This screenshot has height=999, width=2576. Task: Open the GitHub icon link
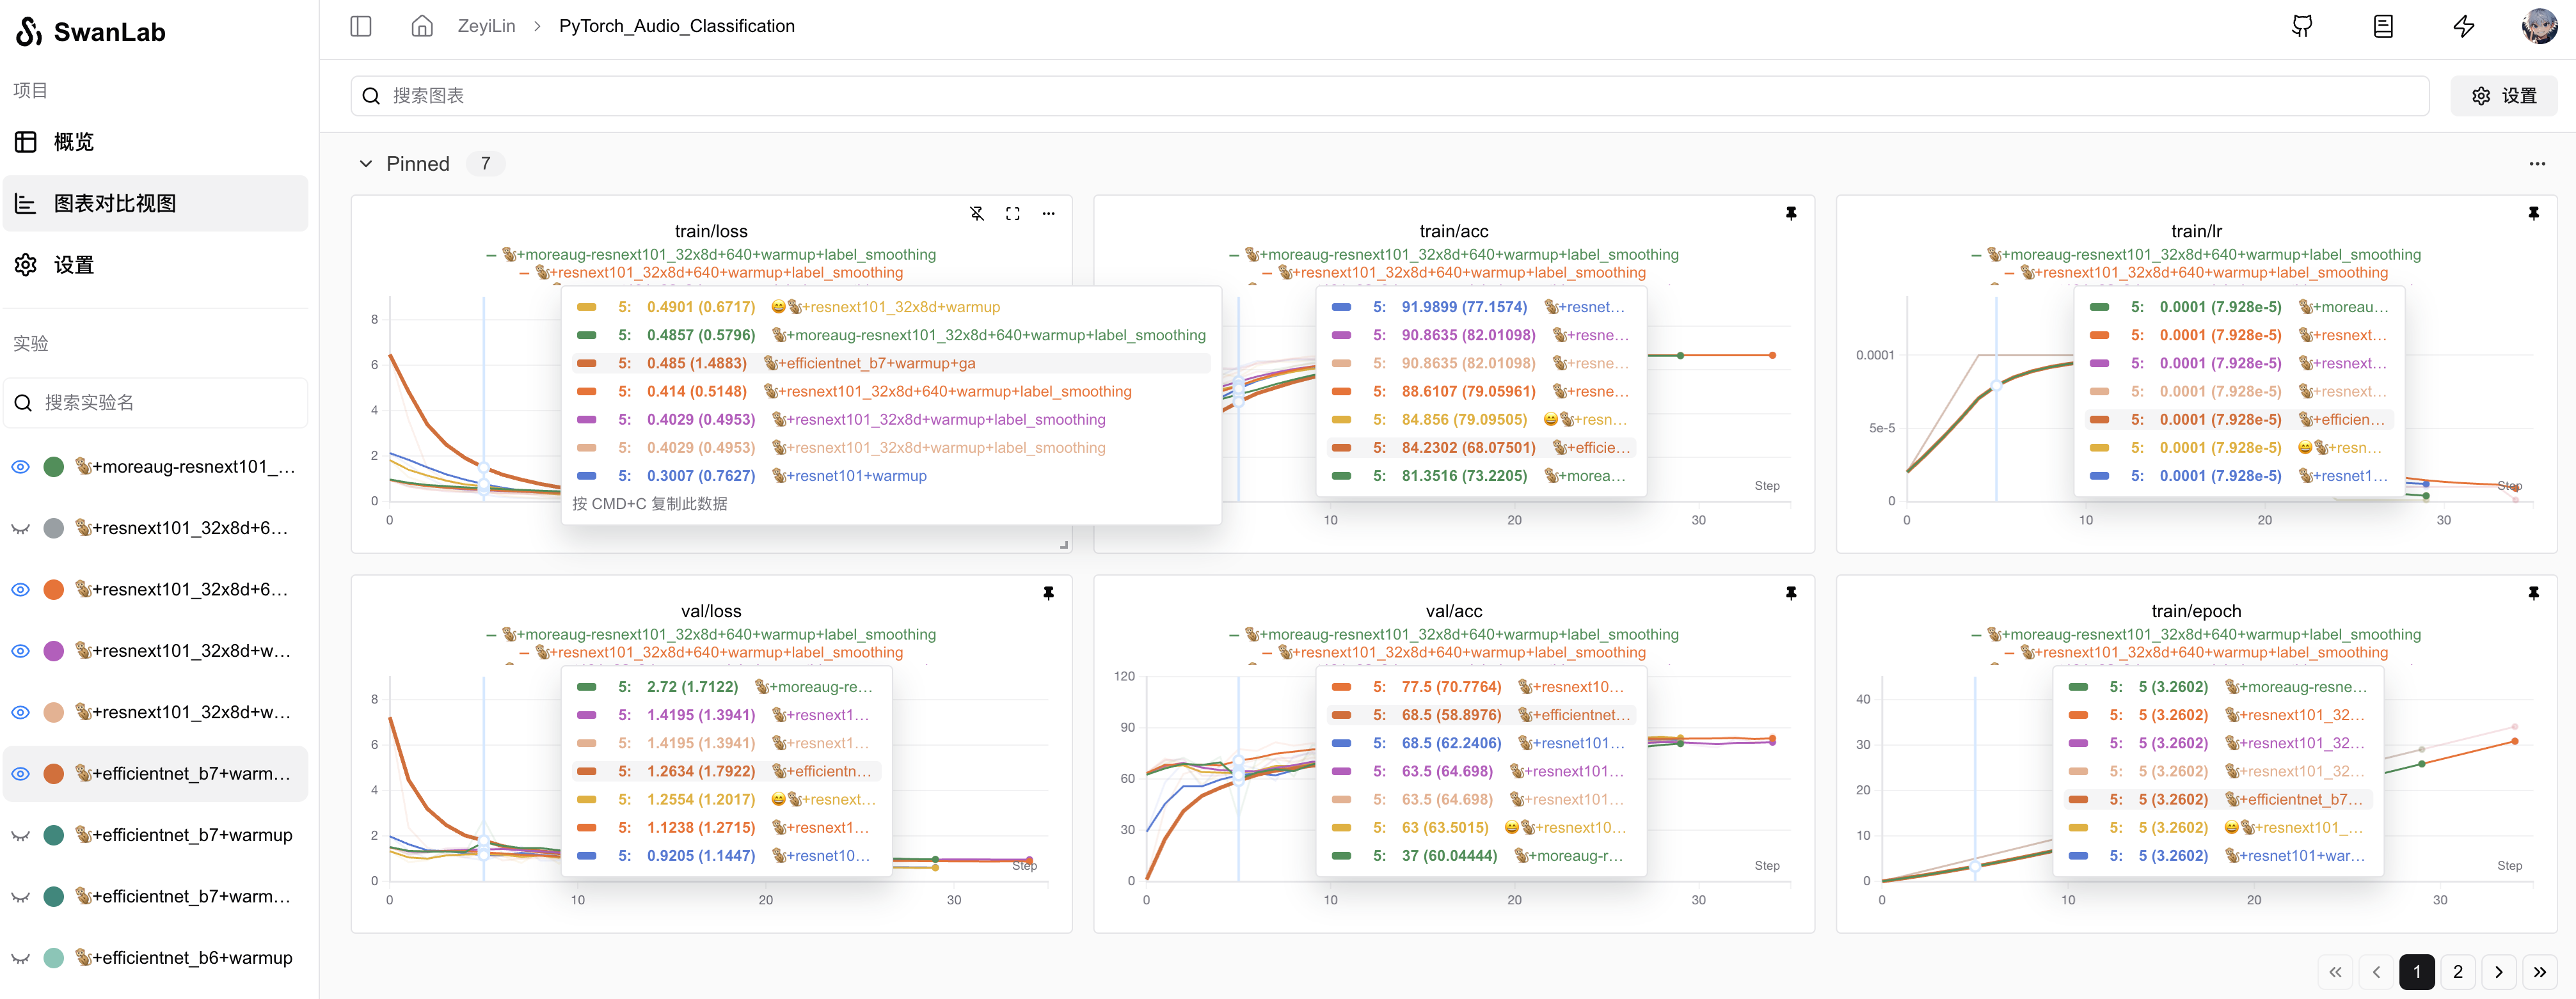coord(2302,26)
